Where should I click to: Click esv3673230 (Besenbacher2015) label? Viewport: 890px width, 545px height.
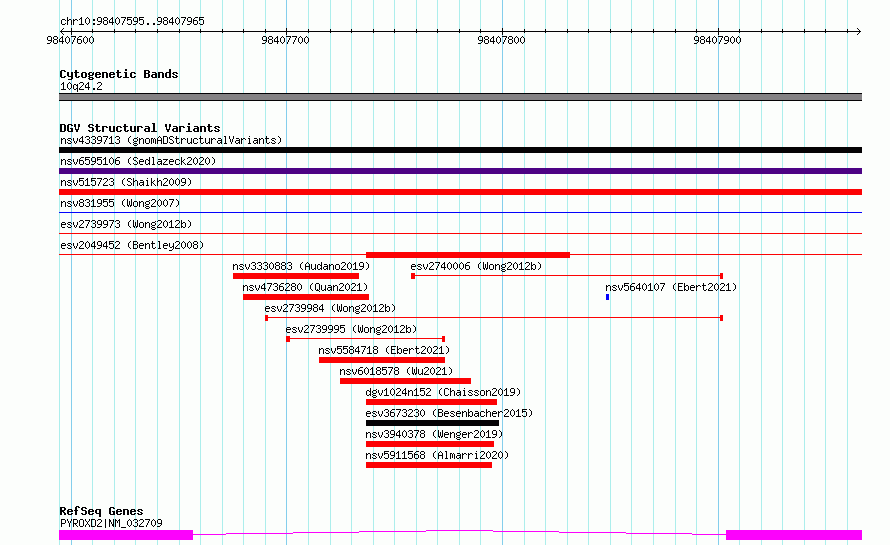[450, 413]
